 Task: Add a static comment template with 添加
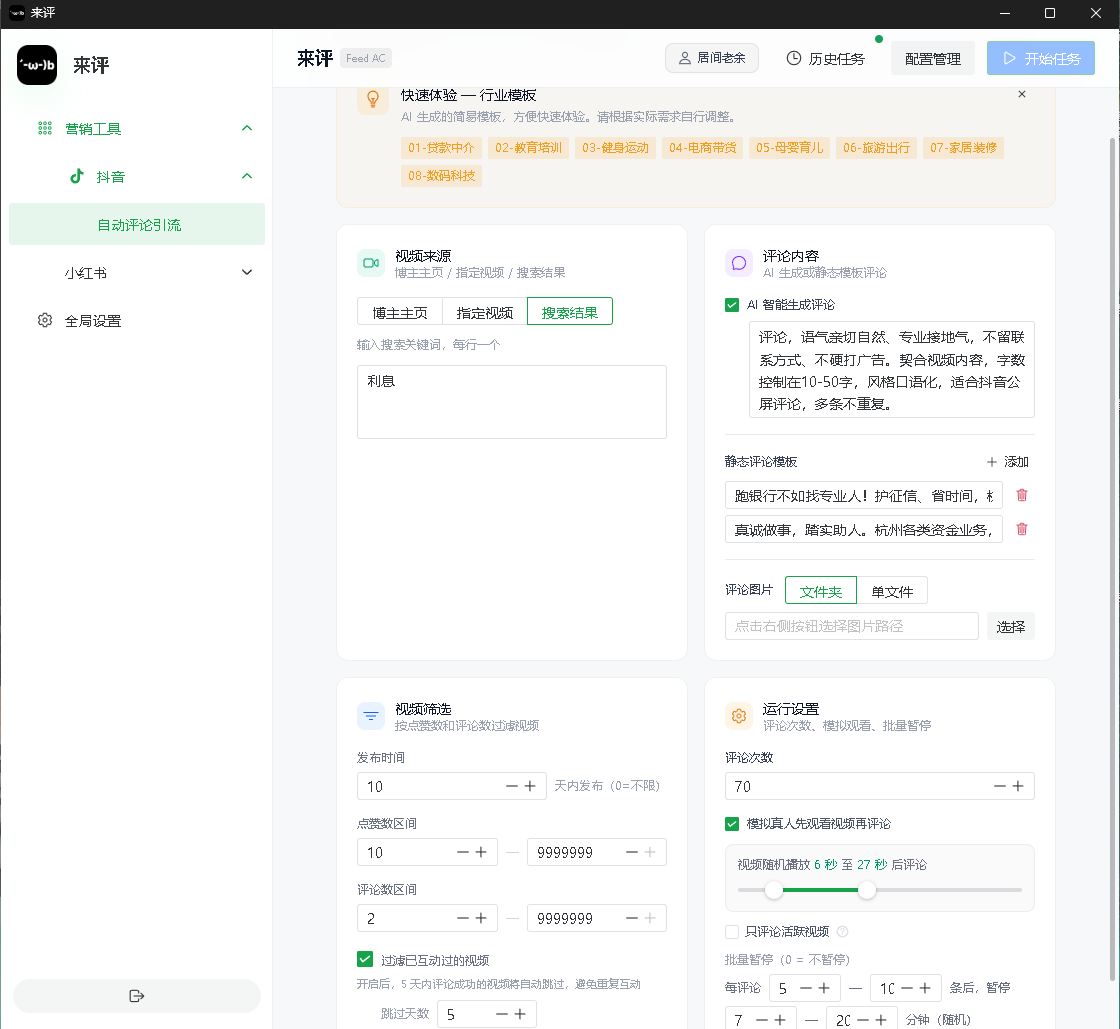click(1007, 461)
